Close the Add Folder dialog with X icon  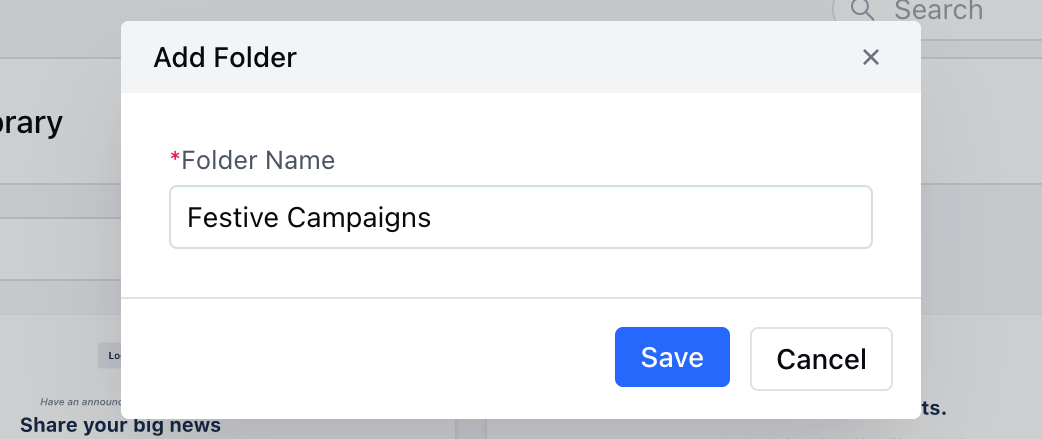click(871, 57)
